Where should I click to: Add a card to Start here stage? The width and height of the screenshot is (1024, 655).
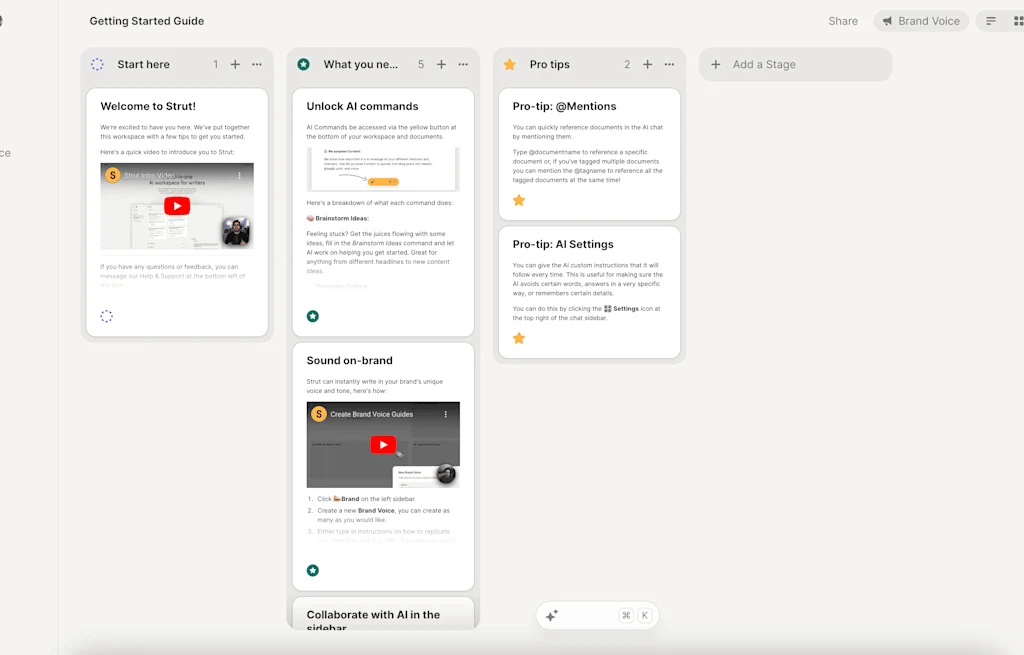235,64
